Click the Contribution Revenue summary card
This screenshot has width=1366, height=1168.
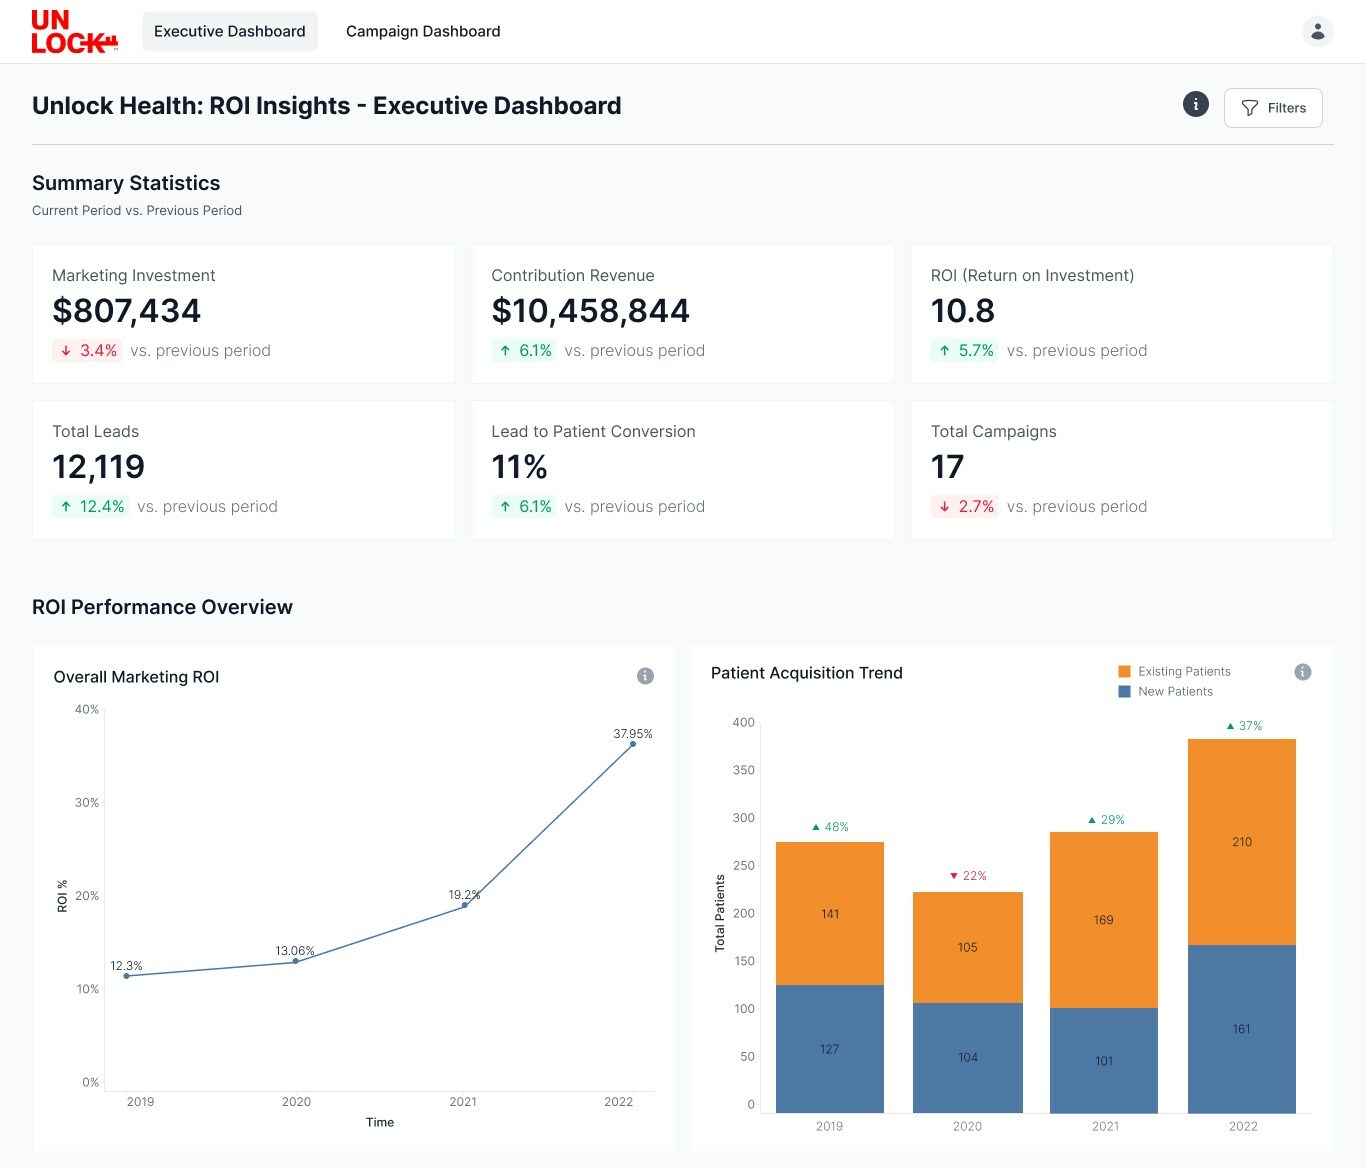682,314
